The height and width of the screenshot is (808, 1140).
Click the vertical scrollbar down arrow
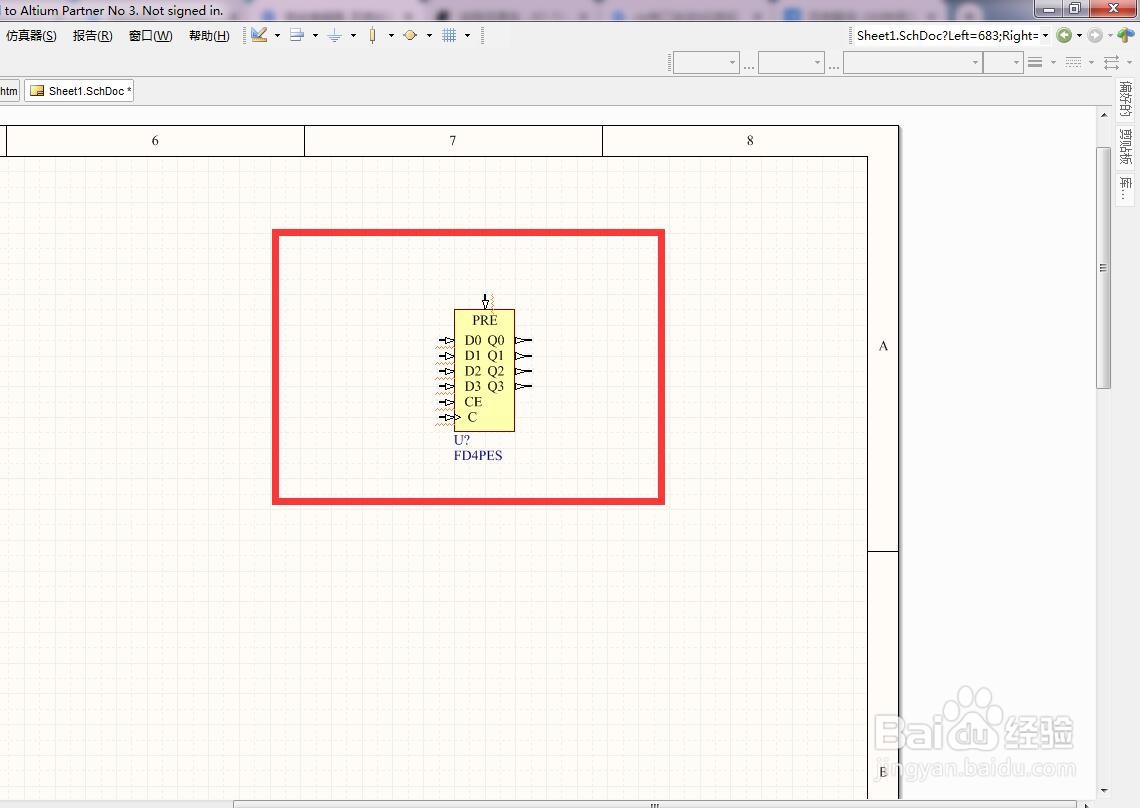coord(1104,790)
